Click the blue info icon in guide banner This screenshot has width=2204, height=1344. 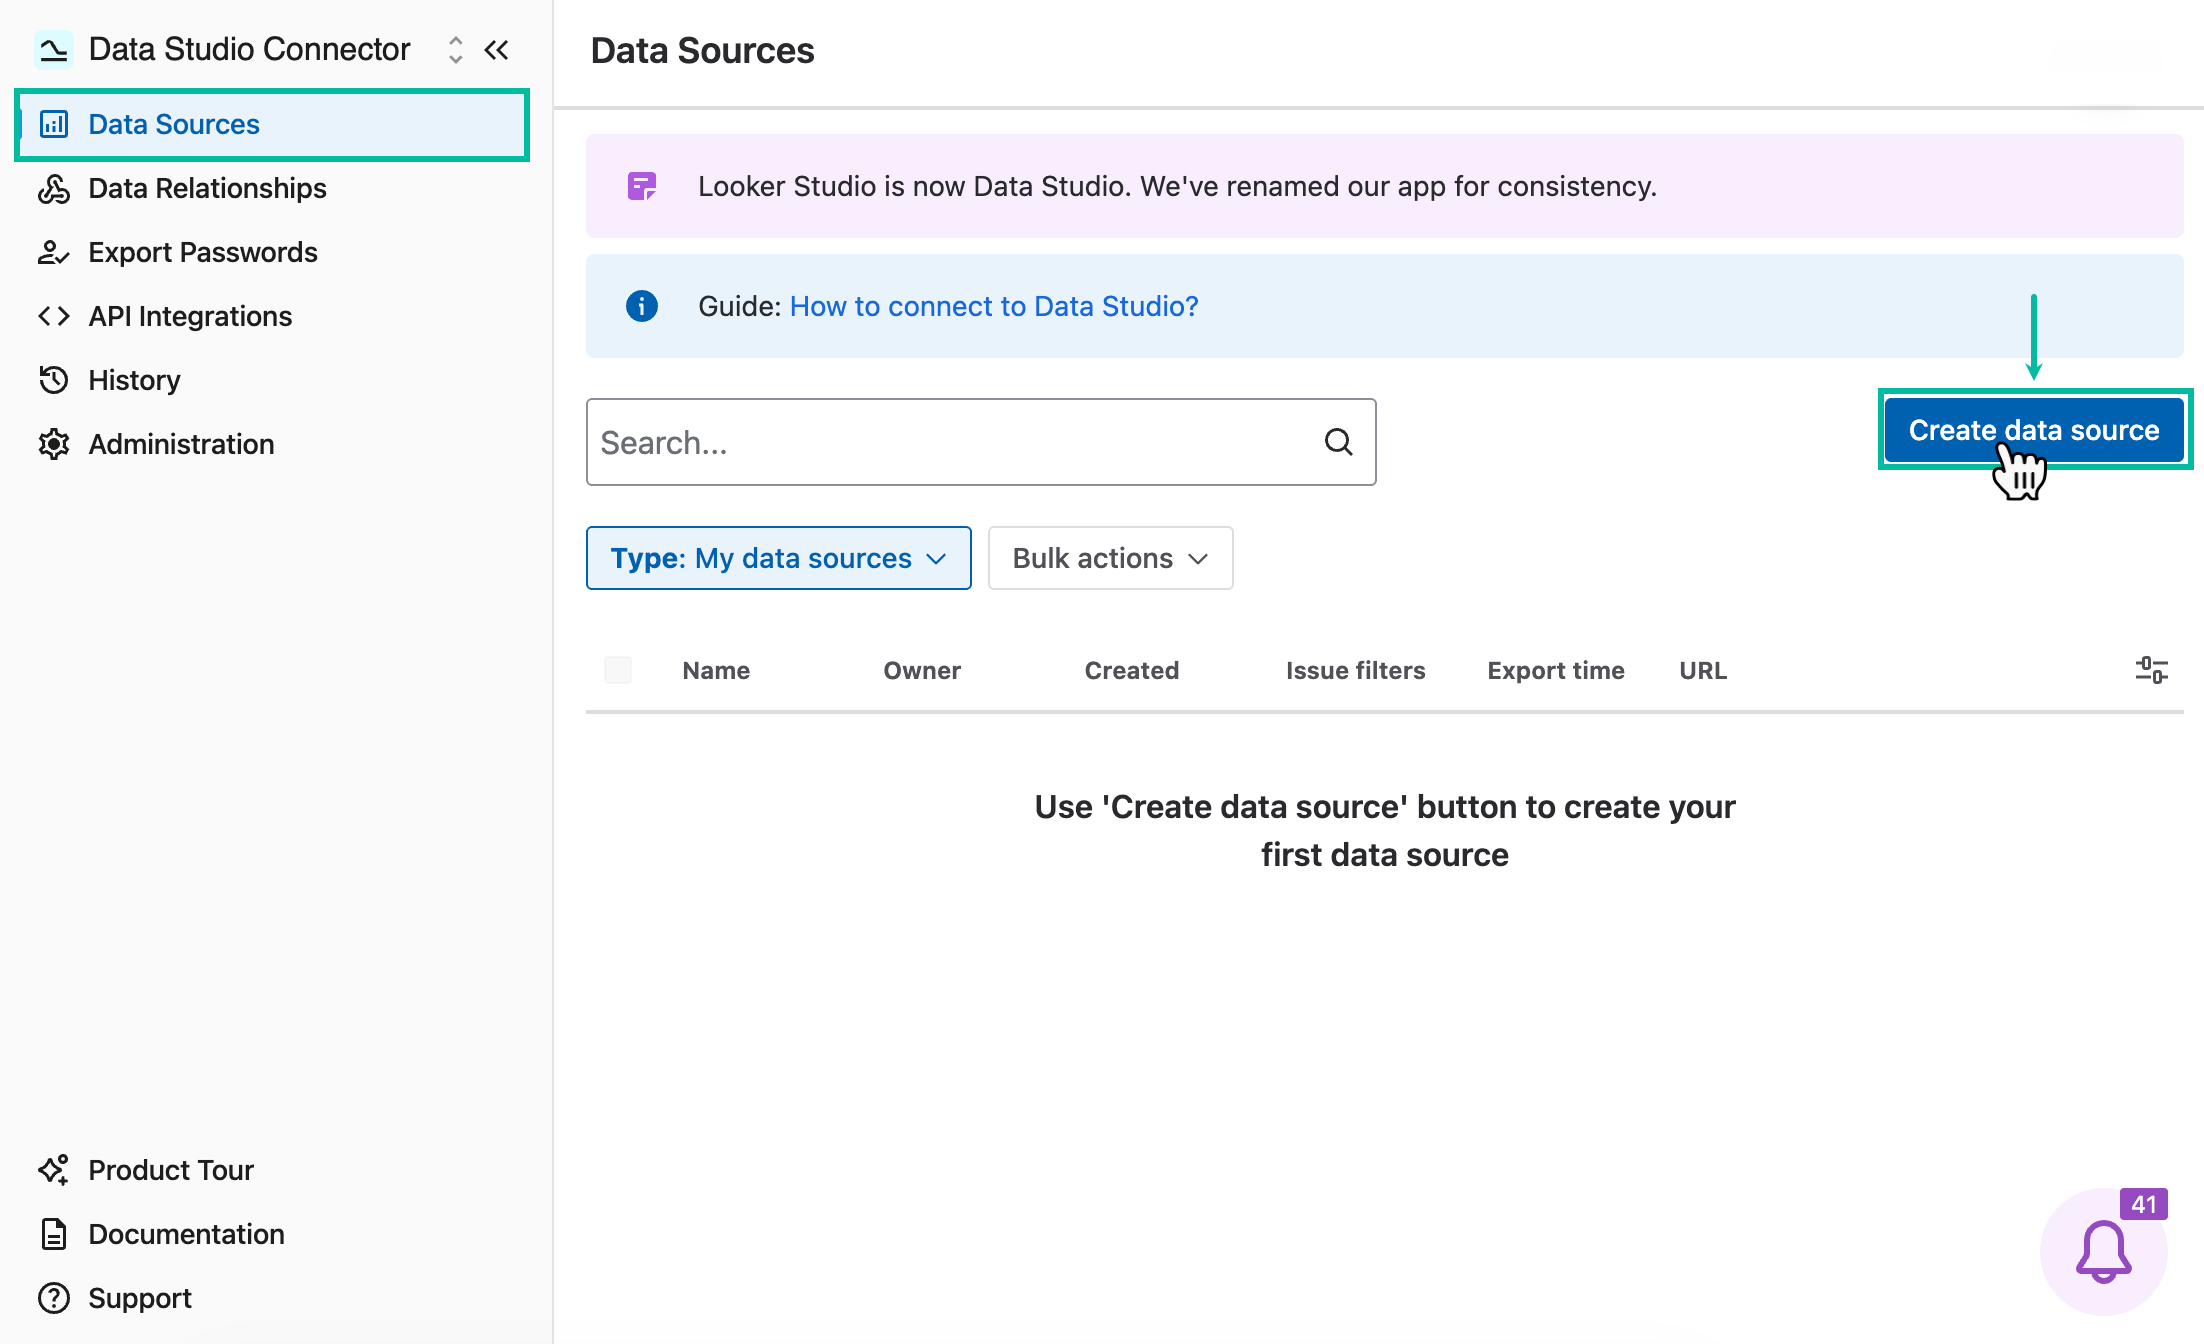(x=642, y=306)
